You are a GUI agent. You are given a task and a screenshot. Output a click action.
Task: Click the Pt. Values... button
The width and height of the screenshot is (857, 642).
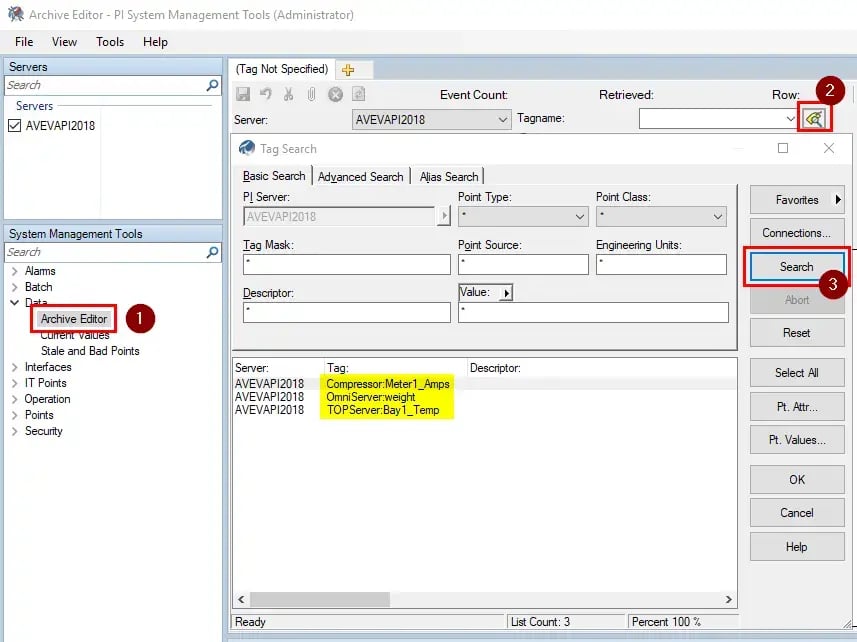(x=796, y=441)
